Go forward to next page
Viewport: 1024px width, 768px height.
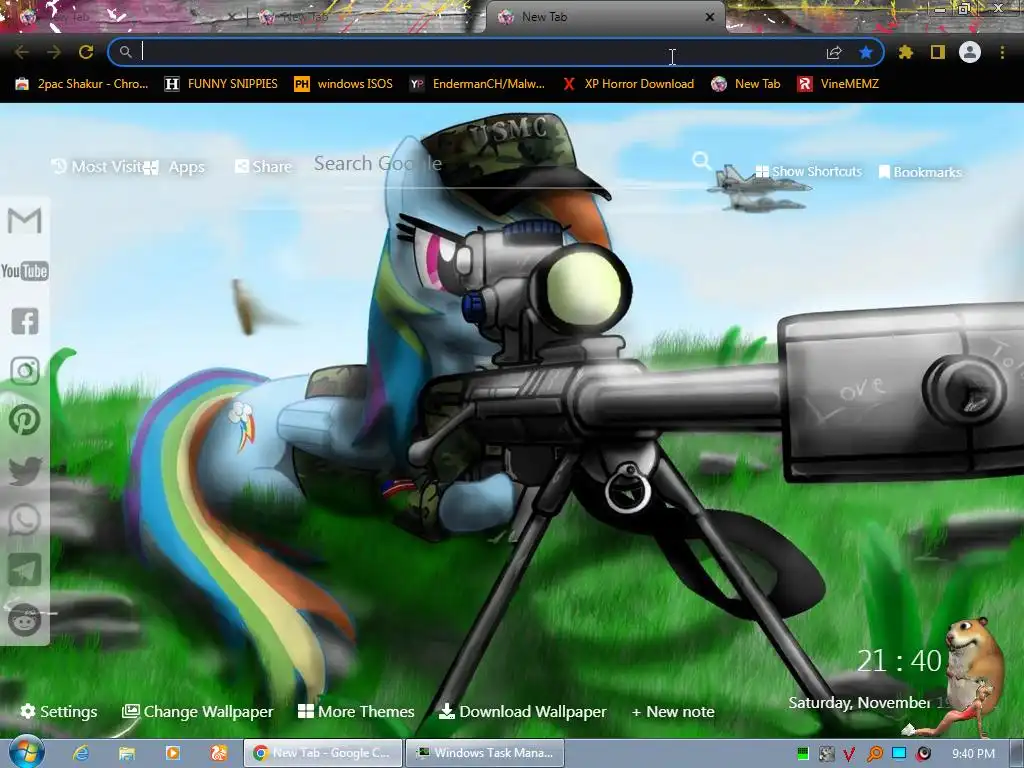tap(54, 52)
